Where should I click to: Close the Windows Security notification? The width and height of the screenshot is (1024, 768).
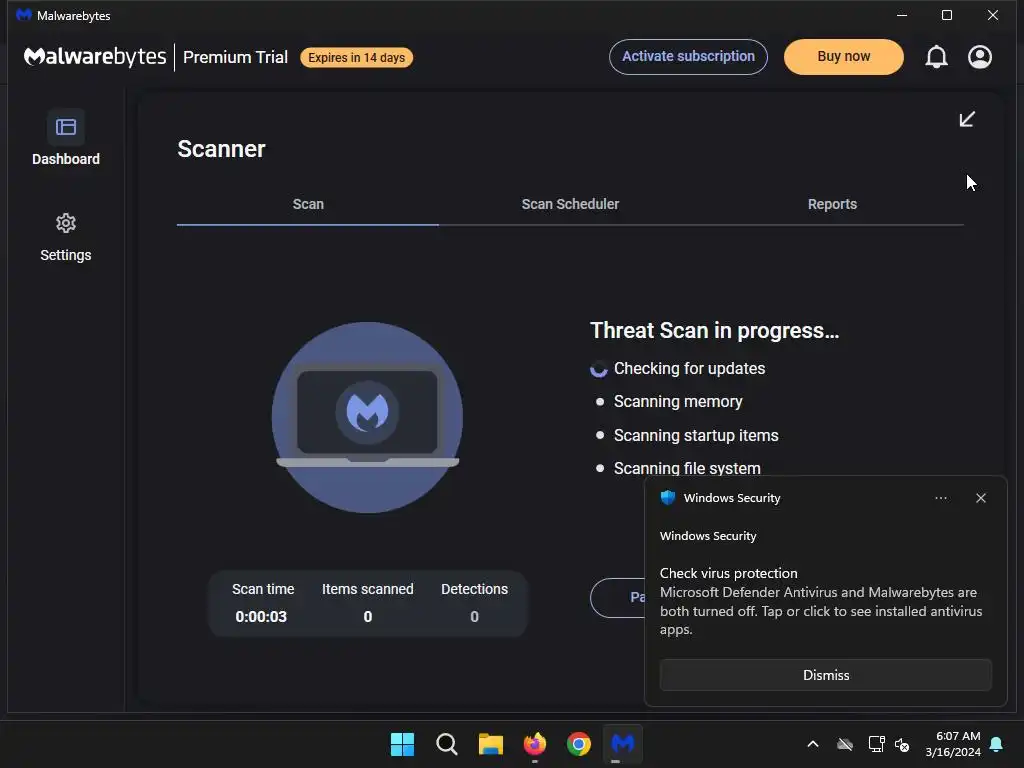point(980,498)
